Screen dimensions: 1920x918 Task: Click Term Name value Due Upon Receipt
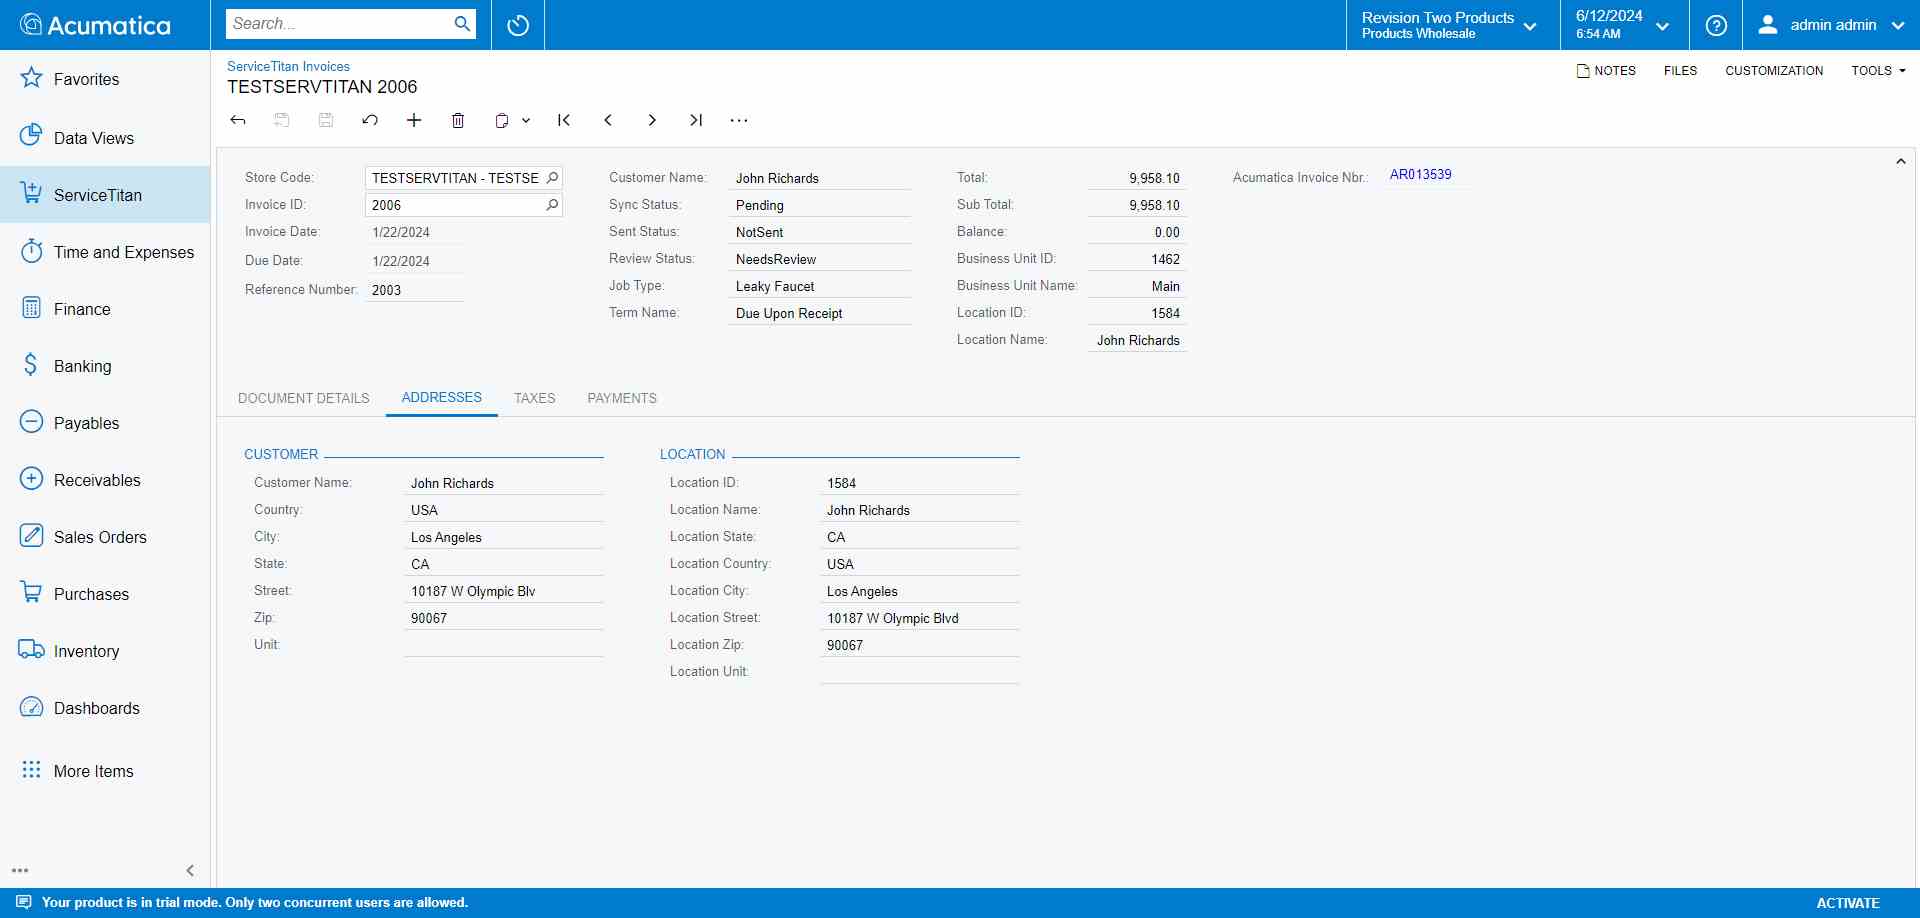pos(820,313)
